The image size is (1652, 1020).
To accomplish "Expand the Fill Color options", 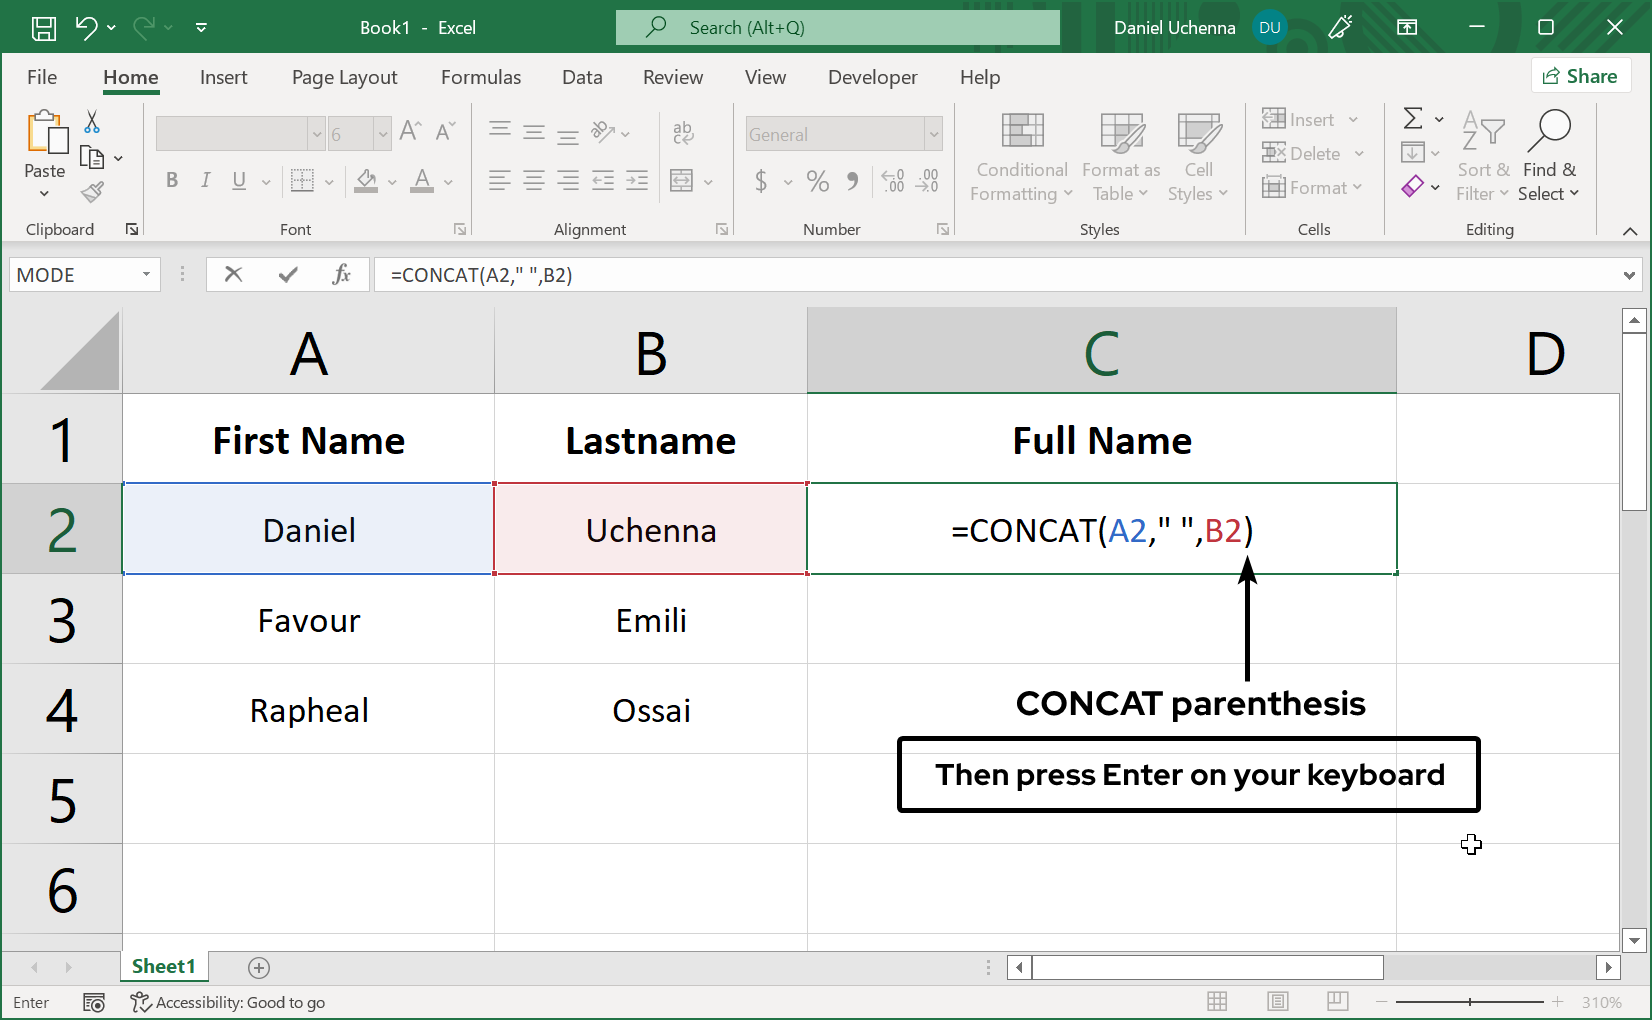I will pyautogui.click(x=391, y=181).
